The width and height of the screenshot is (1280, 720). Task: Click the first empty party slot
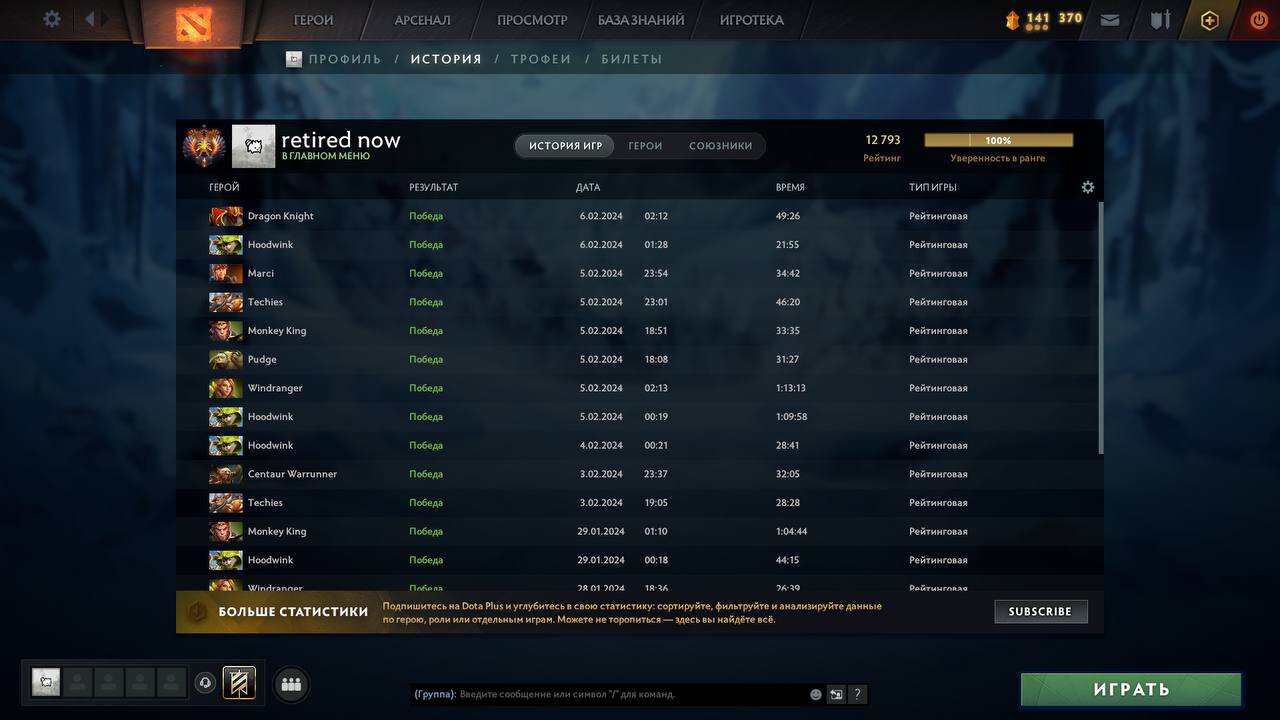pyautogui.click(x=78, y=683)
